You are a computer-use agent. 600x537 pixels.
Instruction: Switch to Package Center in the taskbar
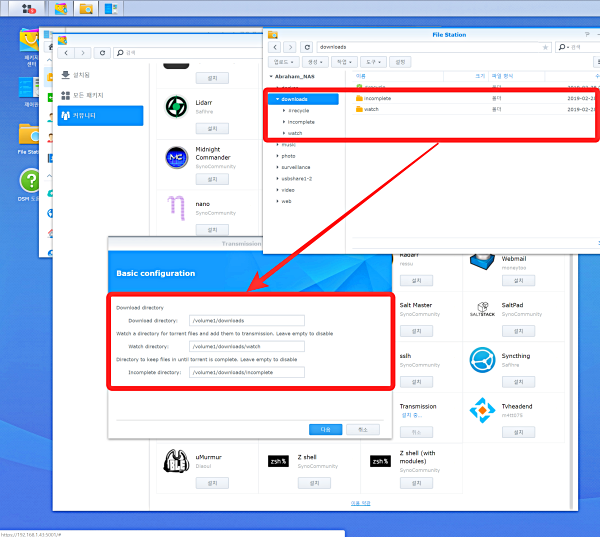click(61, 8)
